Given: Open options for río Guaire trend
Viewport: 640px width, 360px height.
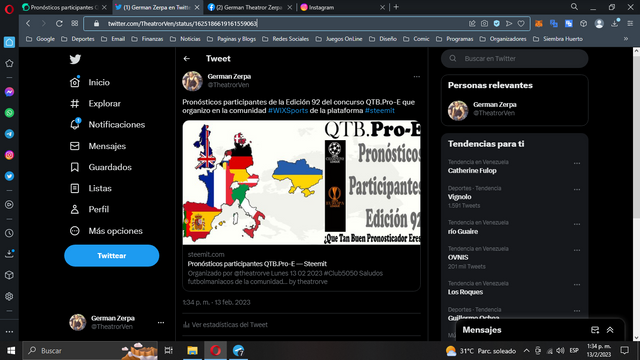Looking at the screenshot, I should pos(577,224).
